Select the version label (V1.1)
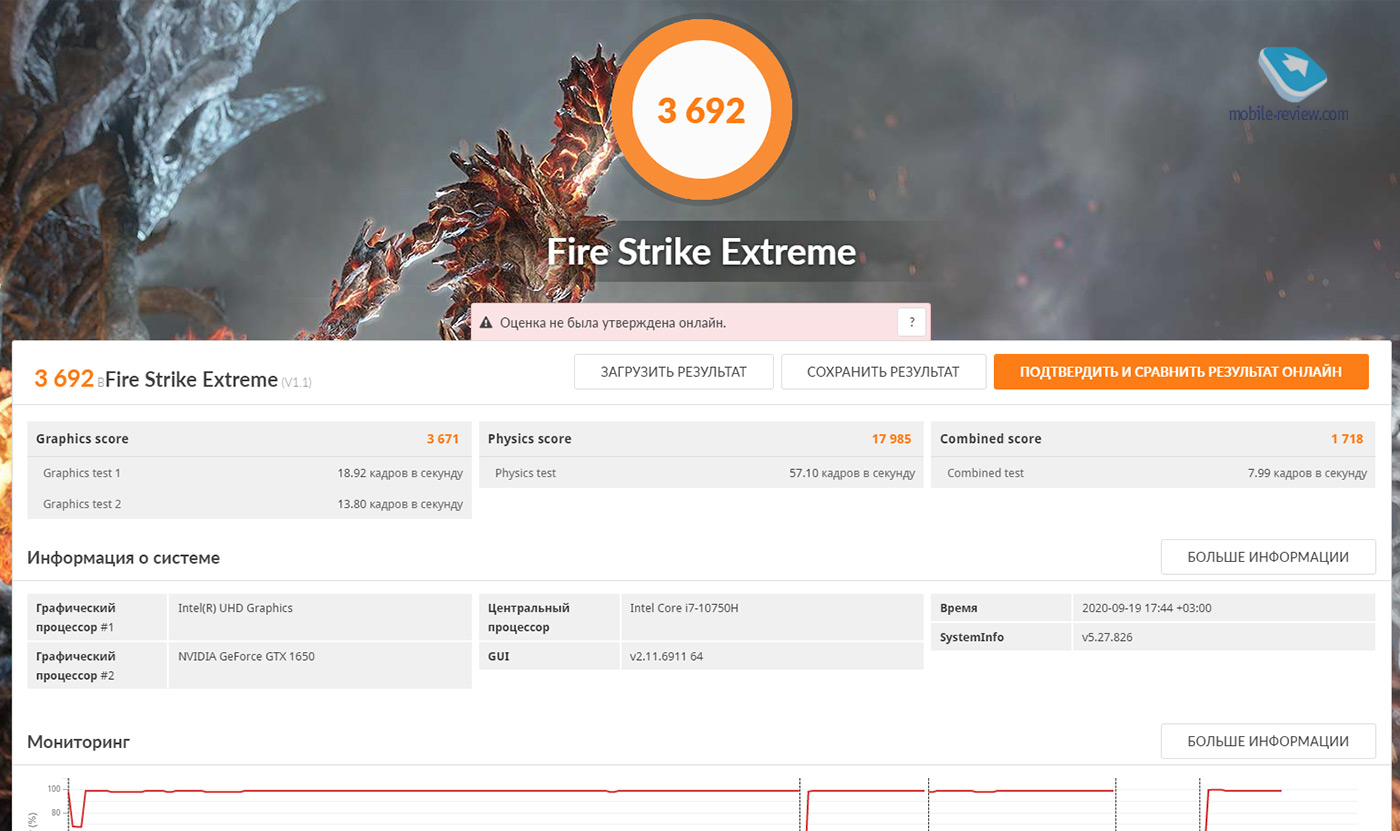Screen dimensions: 1400x831 coord(296,382)
